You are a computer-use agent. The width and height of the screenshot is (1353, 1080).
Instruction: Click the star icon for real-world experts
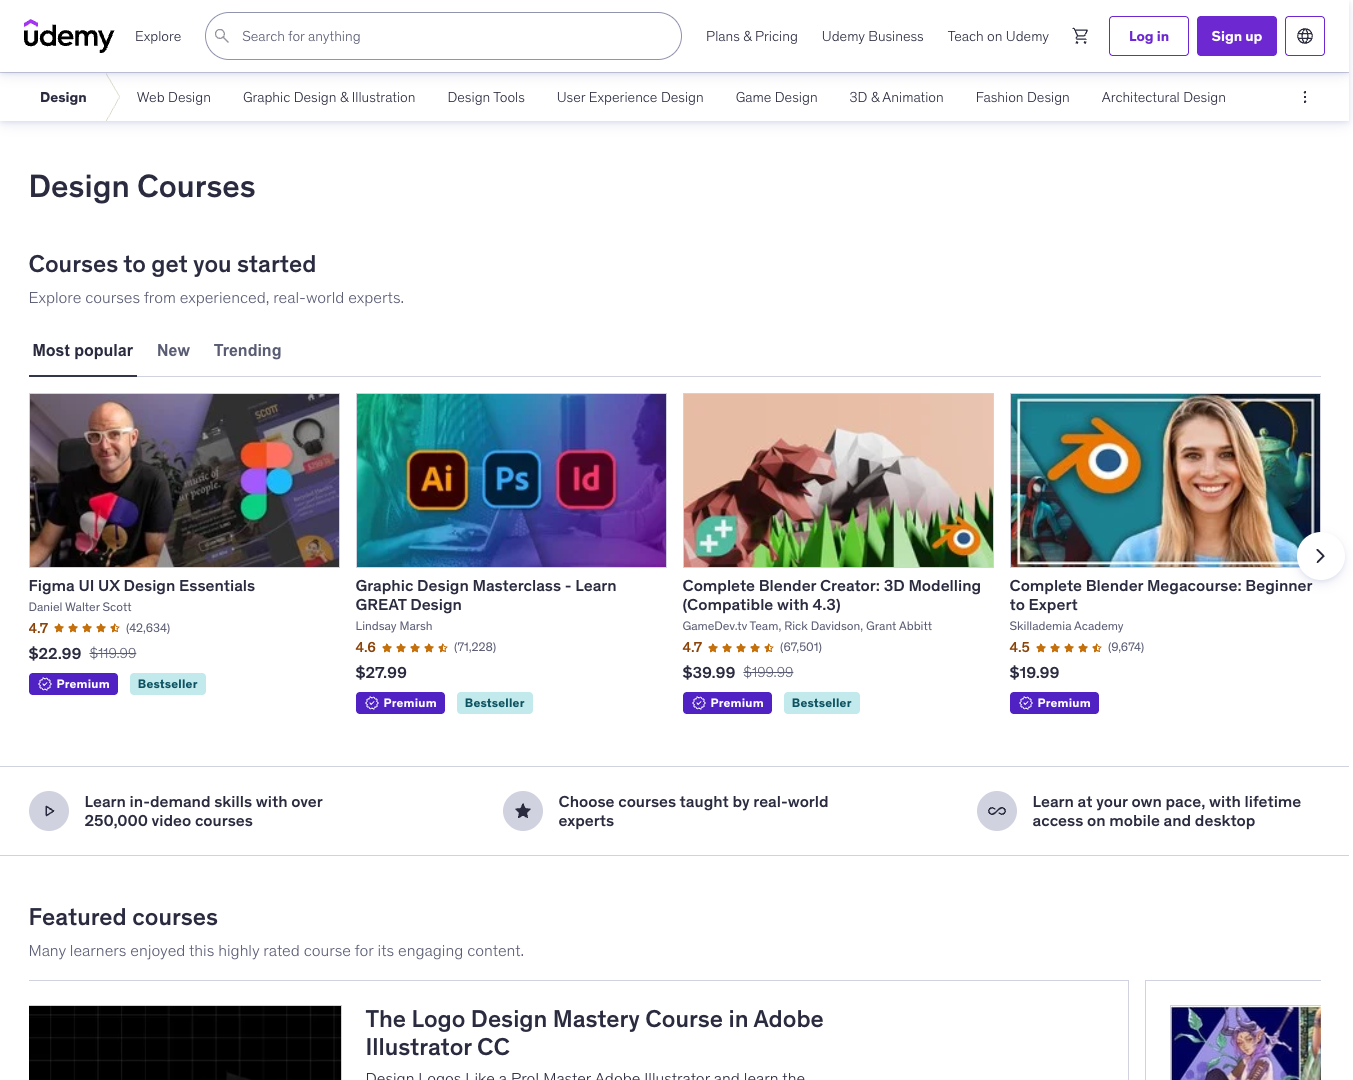pyautogui.click(x=523, y=811)
